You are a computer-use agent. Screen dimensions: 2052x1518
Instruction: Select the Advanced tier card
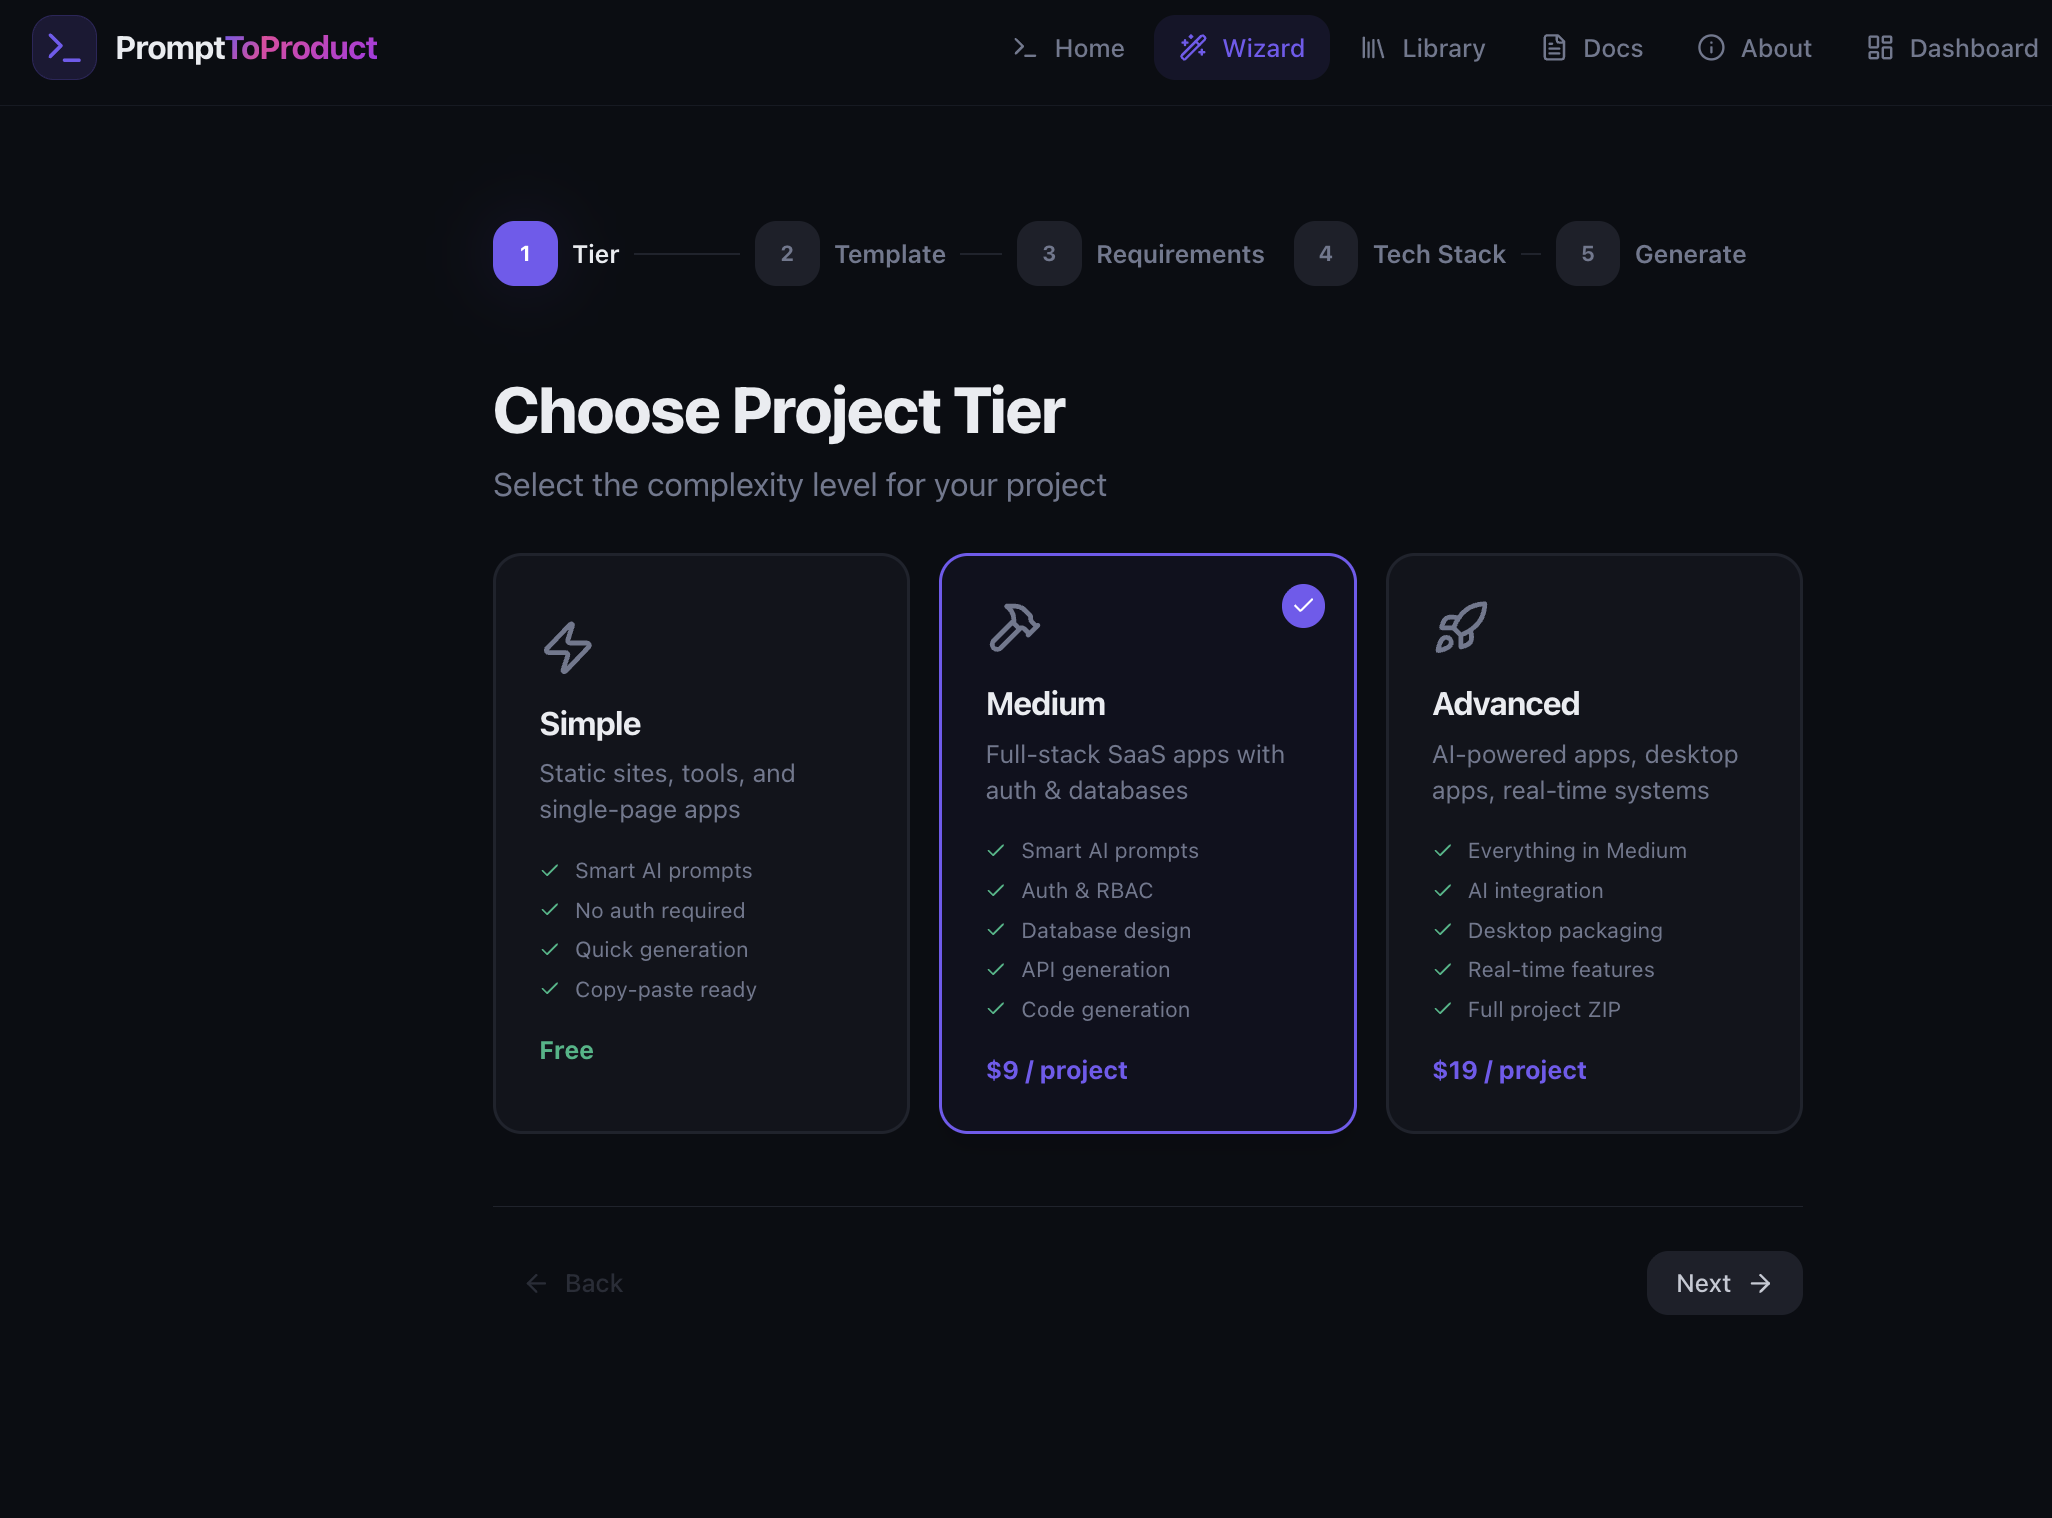tap(1593, 843)
